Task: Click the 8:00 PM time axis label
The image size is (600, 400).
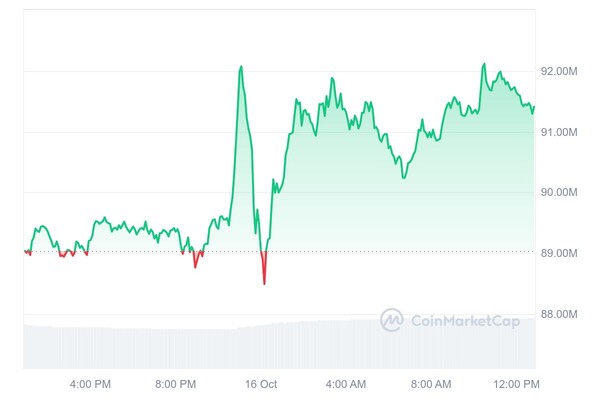Action: (x=176, y=383)
